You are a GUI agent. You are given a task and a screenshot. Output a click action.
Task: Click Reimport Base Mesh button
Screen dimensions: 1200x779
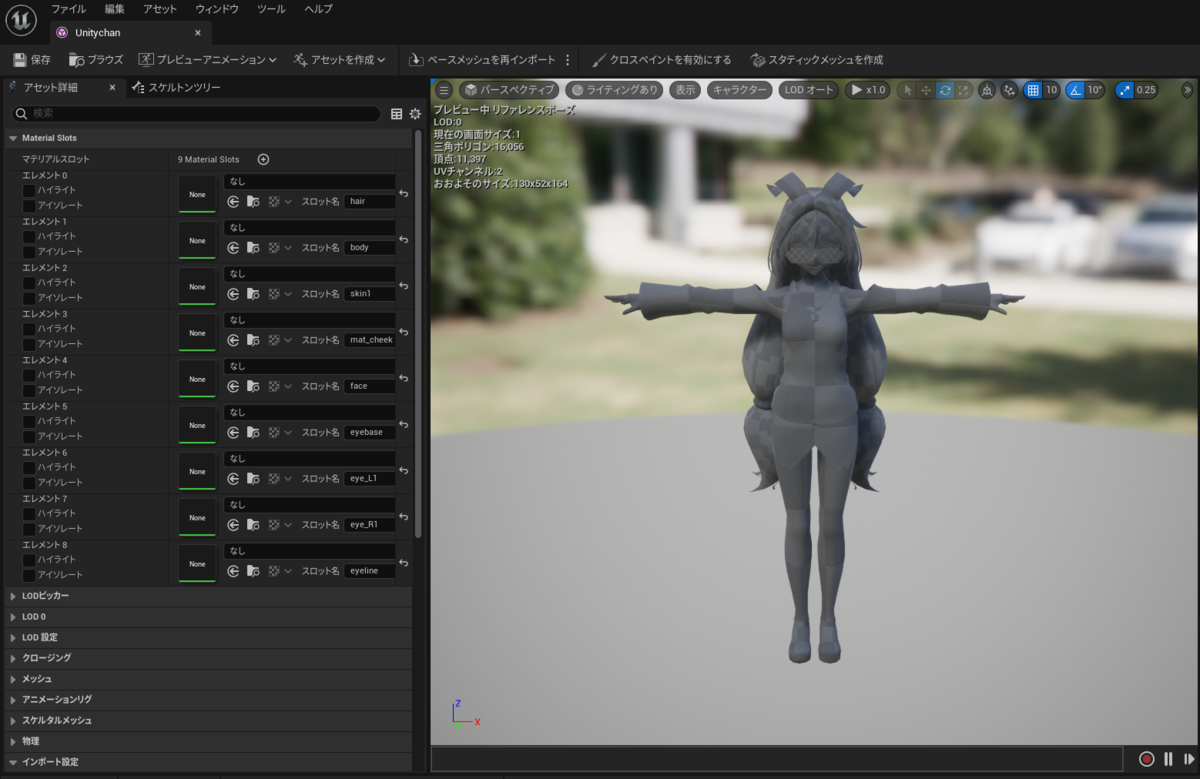483,60
